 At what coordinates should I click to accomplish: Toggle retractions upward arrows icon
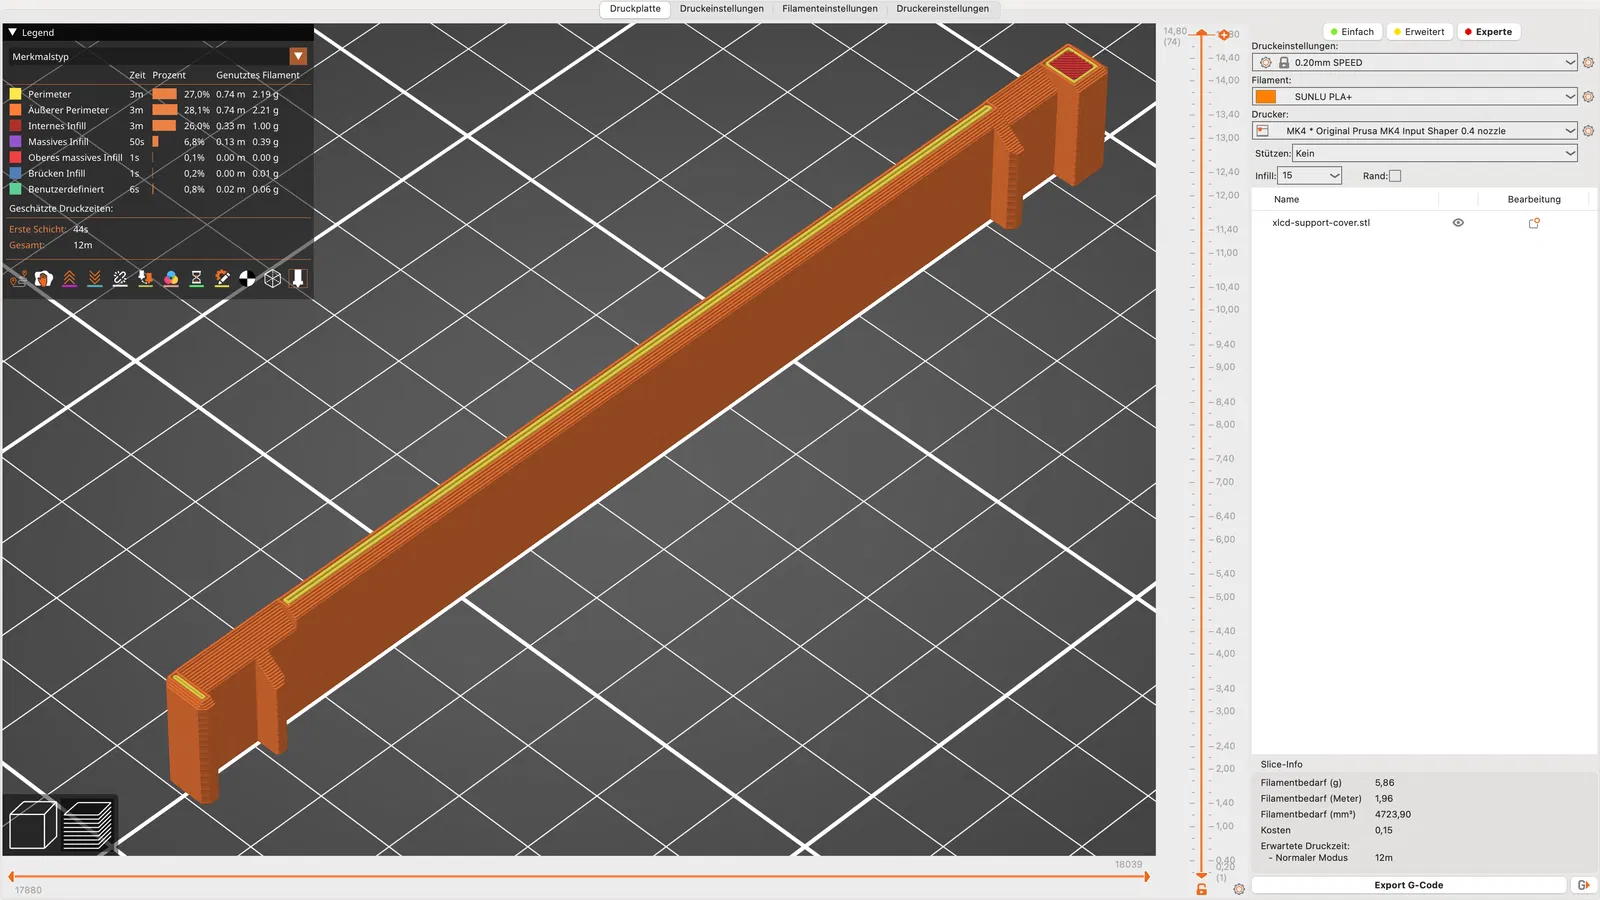69,279
